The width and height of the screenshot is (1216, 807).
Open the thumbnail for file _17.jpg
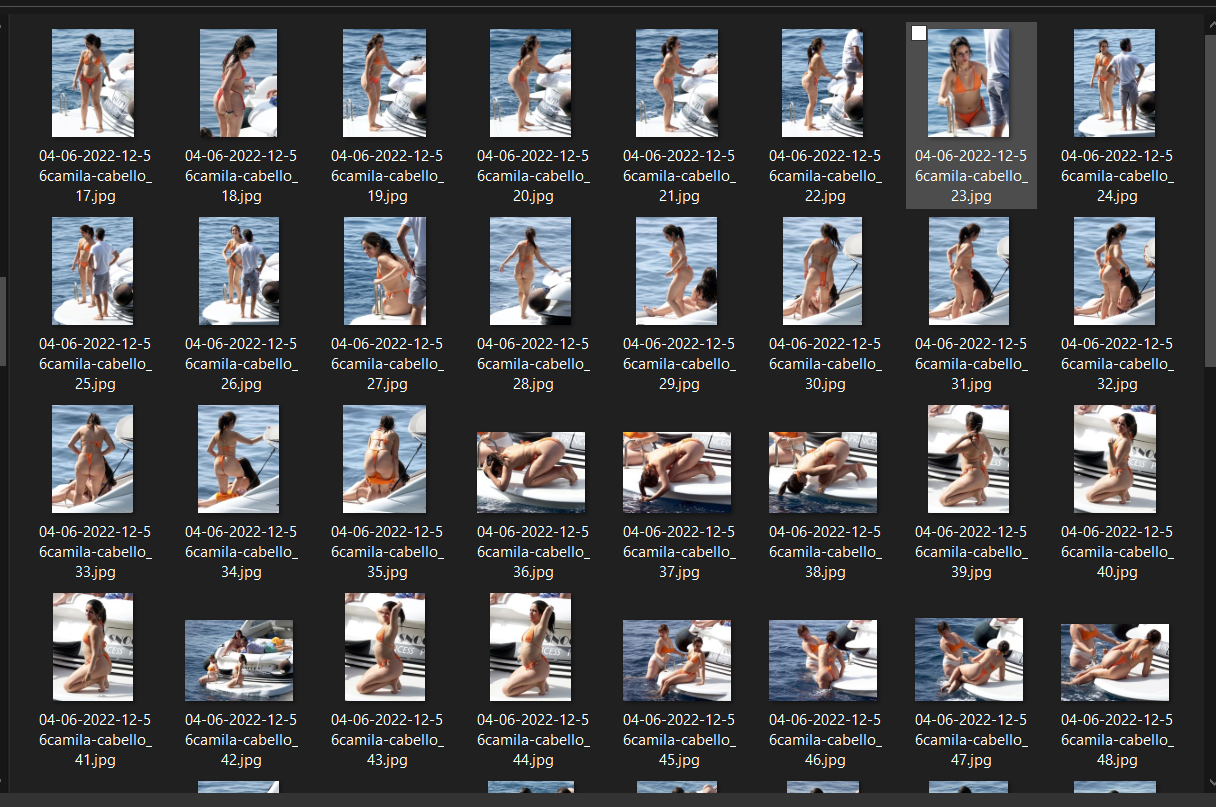(93, 83)
